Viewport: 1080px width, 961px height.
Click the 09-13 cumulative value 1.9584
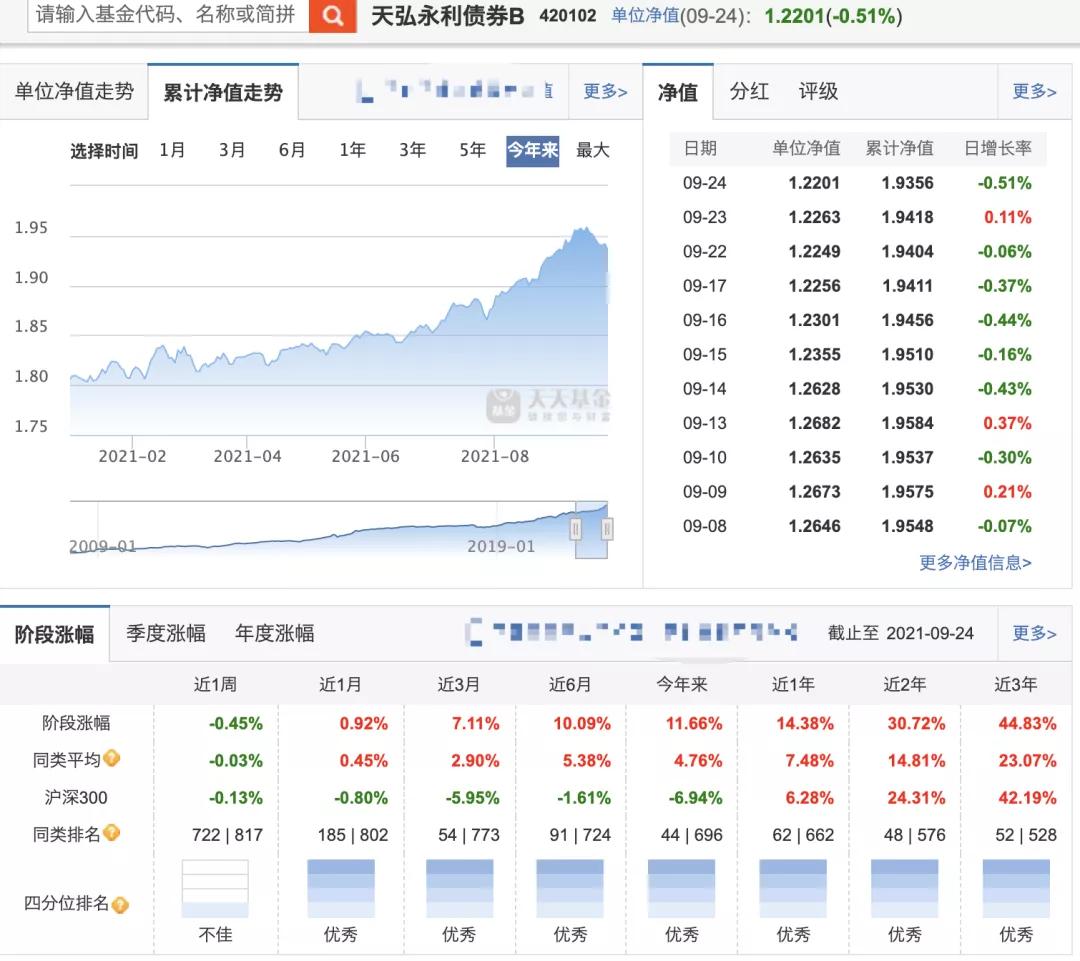pos(907,424)
